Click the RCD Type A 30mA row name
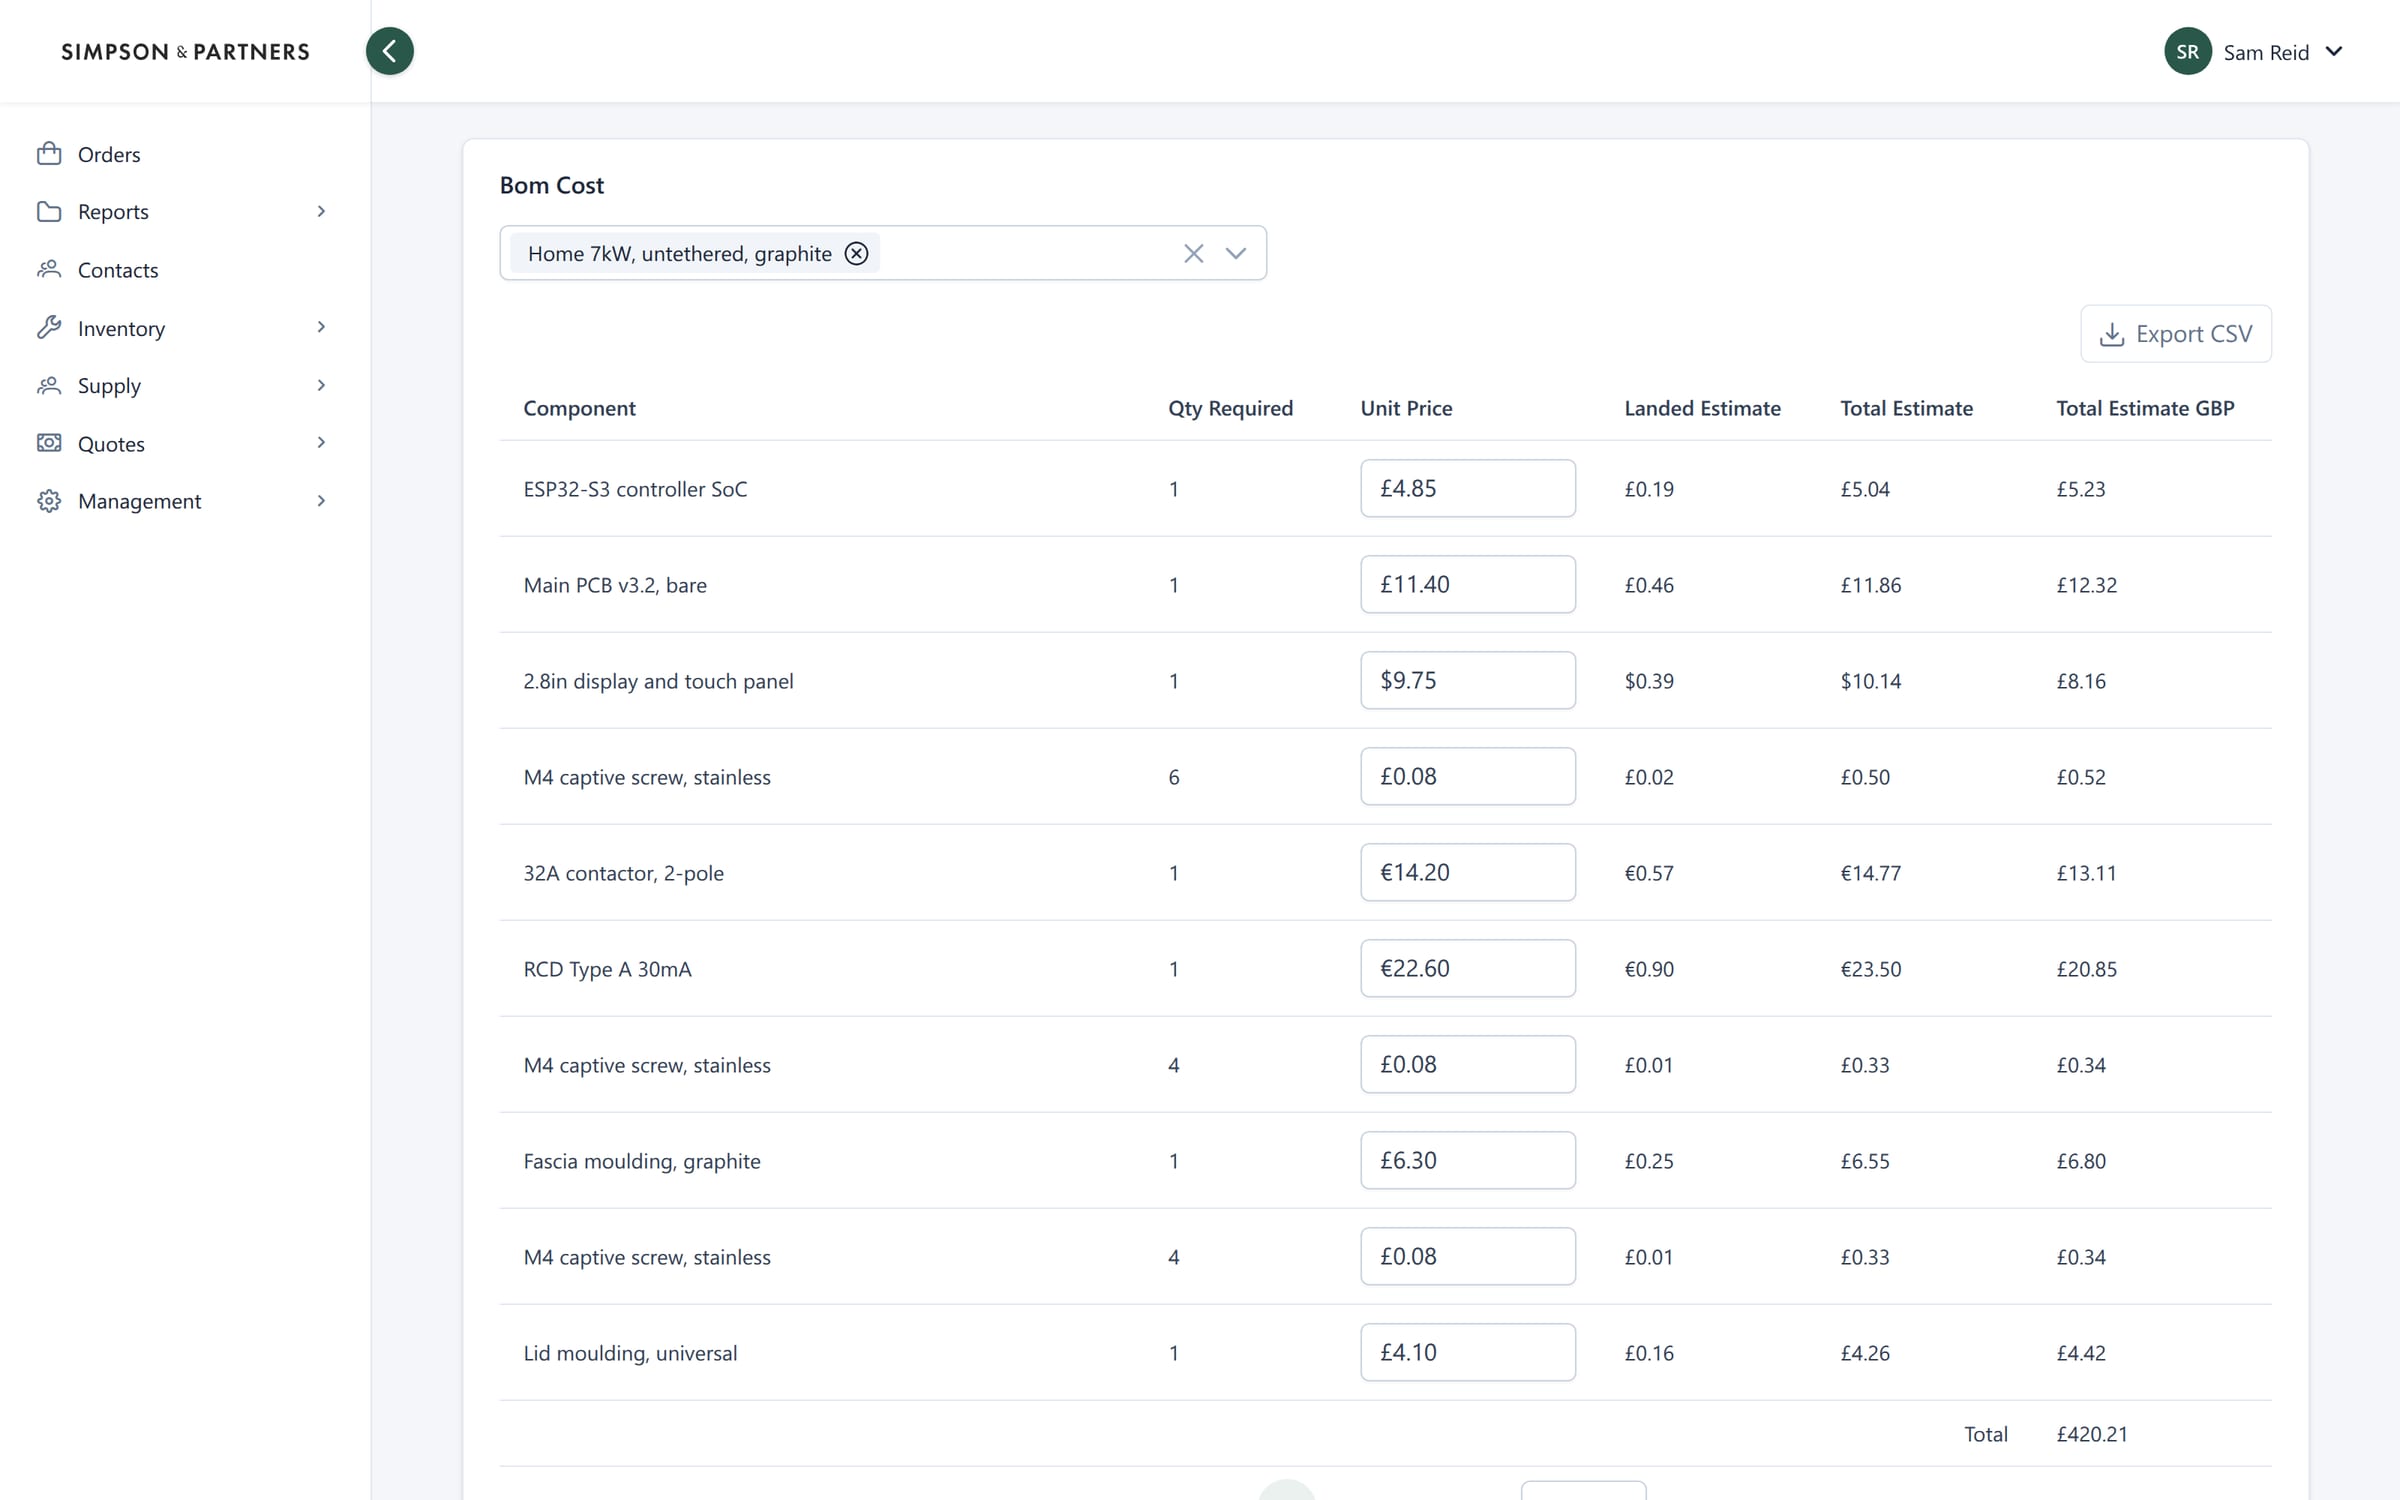 coord(607,969)
